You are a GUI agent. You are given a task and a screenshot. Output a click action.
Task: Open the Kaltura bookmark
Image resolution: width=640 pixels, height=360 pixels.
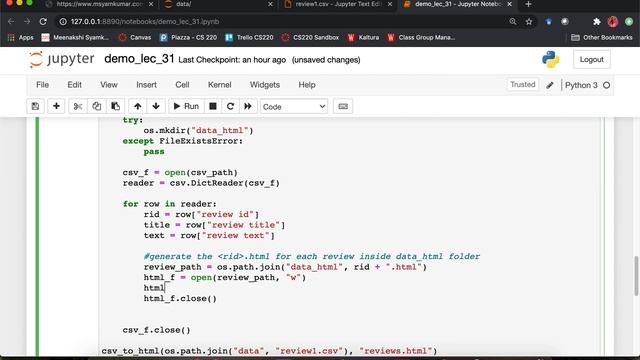363,38
